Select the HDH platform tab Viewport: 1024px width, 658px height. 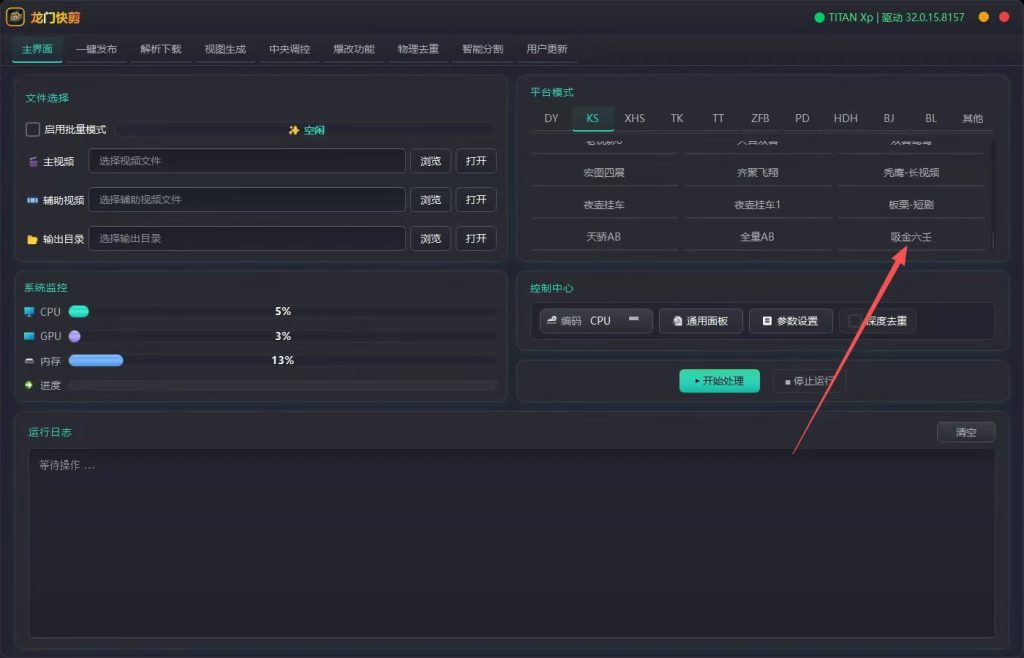pos(845,118)
